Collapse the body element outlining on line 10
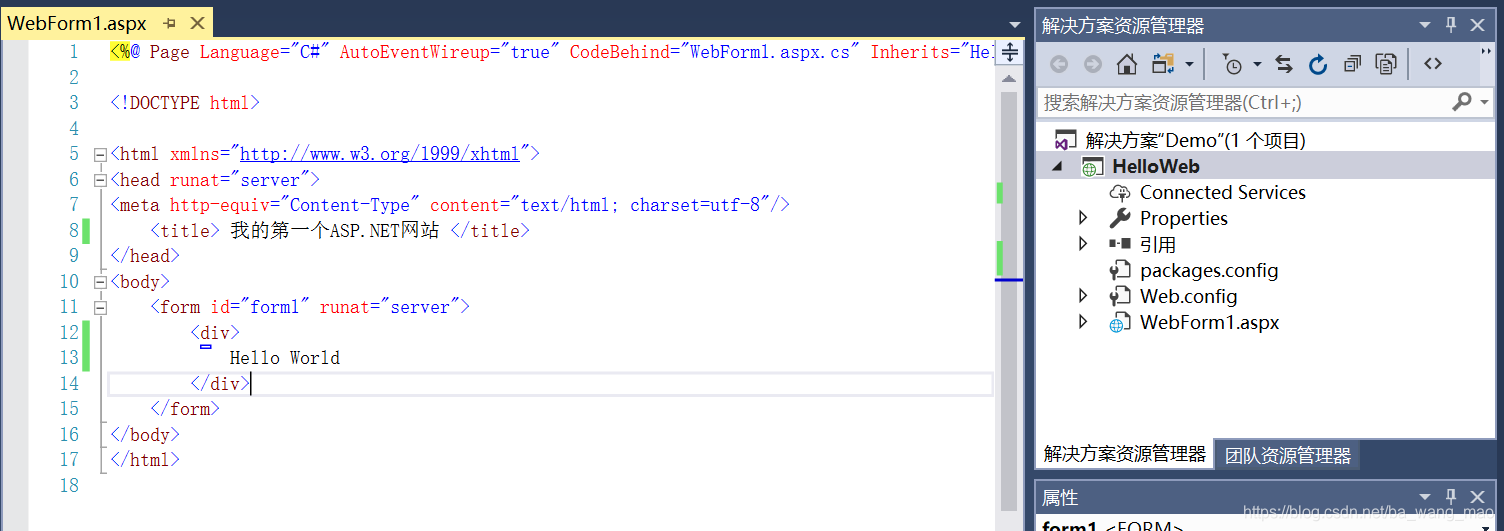Screen dimensions: 1504x531 [x=100, y=282]
